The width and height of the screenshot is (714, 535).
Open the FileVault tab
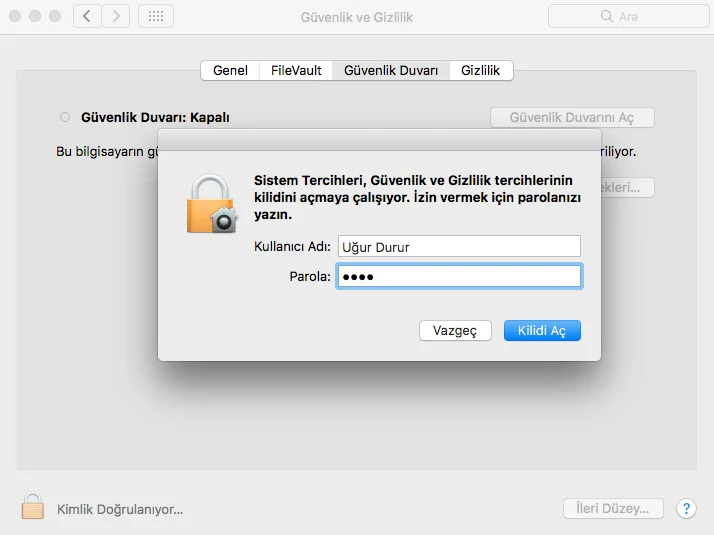pos(296,70)
